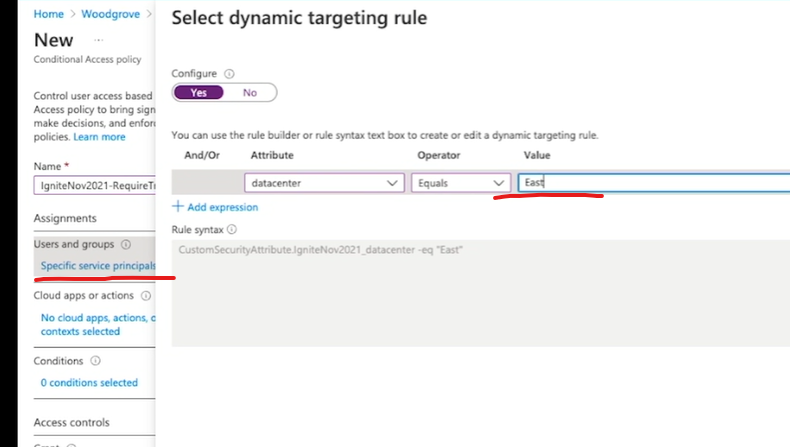
Task: Click the Conditions info icon
Action: tap(95, 361)
